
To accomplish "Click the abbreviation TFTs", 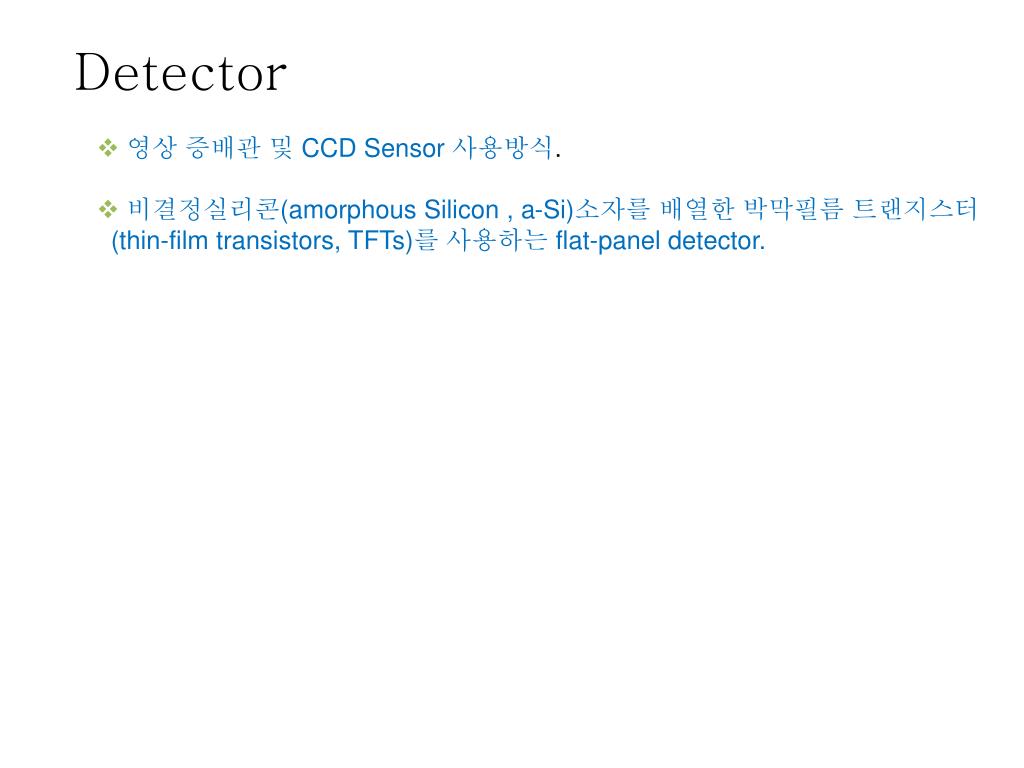I will pos(377,241).
